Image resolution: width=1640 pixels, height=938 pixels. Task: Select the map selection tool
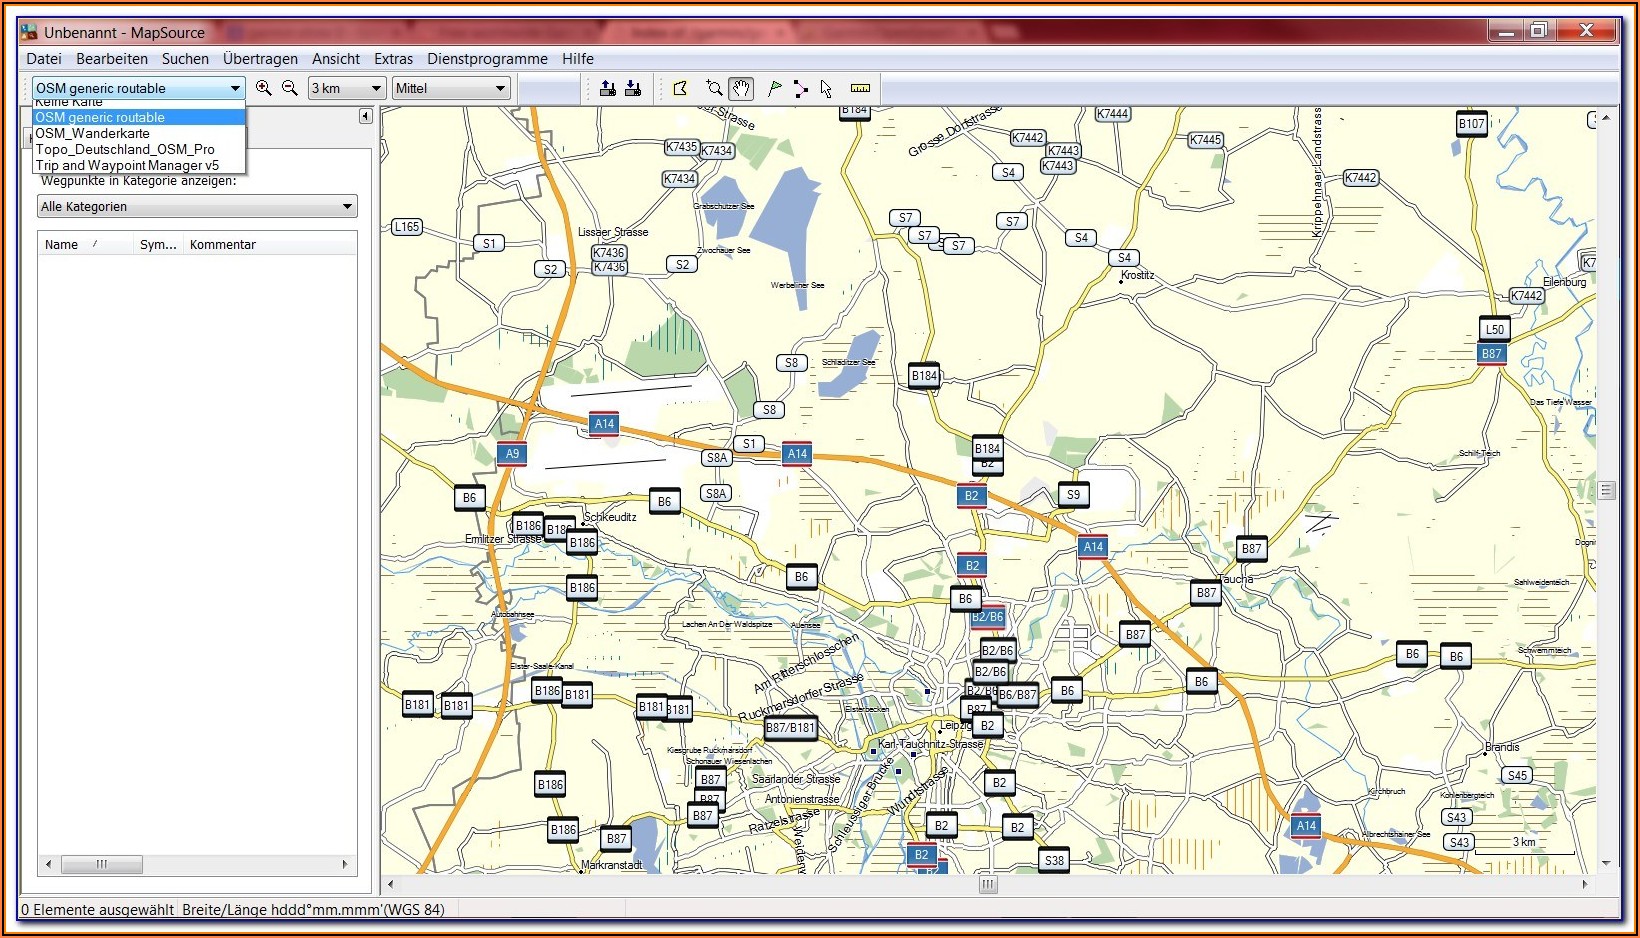point(681,88)
